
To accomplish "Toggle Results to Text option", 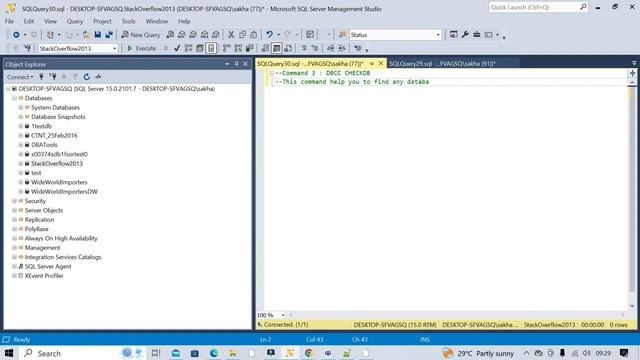I will point(265,48).
